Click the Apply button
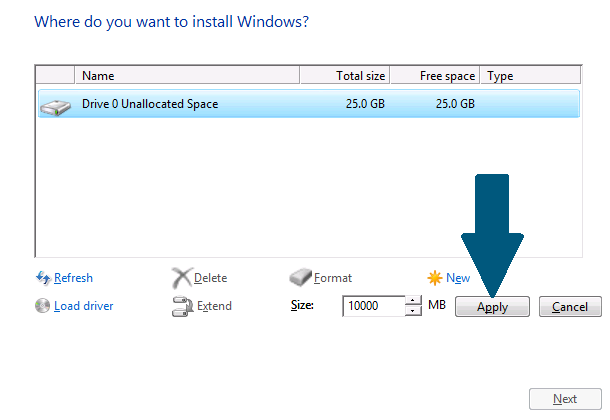610x420 pixels. point(492,307)
